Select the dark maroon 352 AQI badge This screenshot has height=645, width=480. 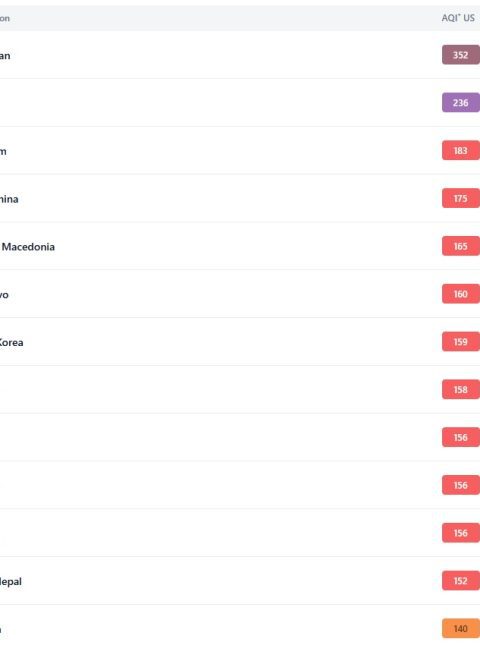tap(461, 55)
